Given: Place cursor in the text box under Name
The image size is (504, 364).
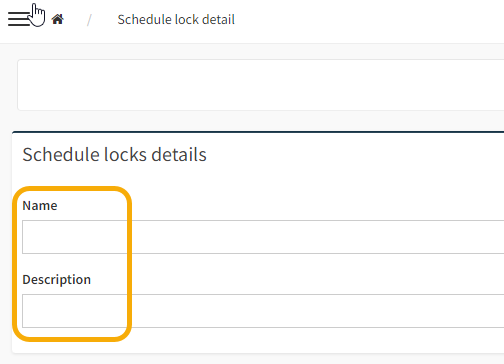Looking at the screenshot, I should 263,237.
